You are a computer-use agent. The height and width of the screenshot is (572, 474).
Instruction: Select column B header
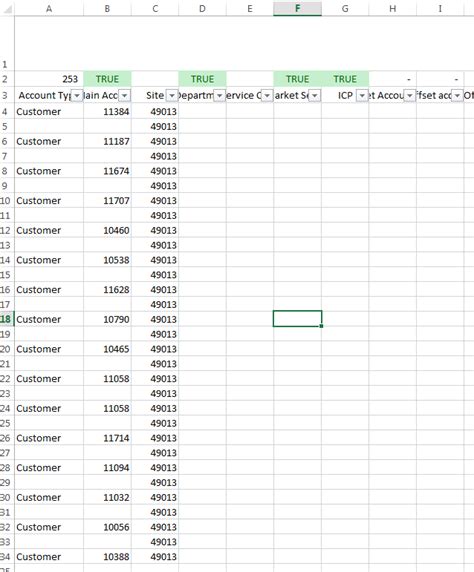coord(107,9)
